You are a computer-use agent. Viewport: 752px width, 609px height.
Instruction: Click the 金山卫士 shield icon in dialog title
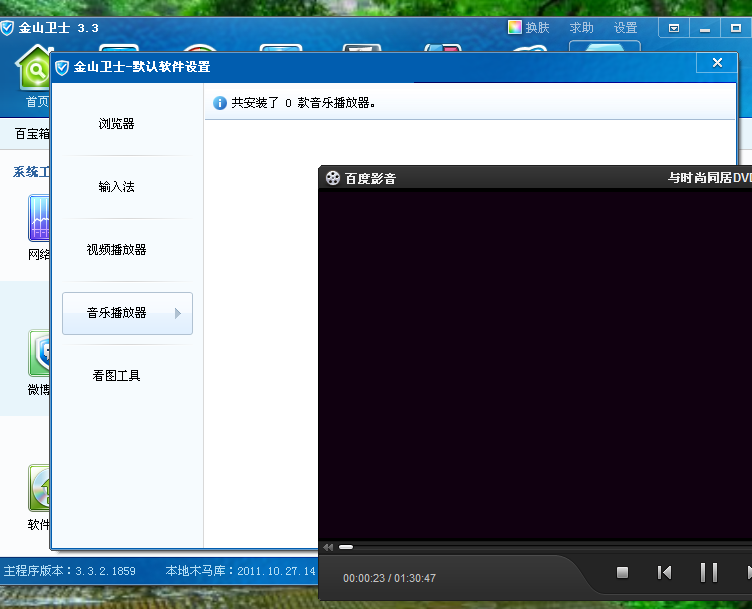pos(62,67)
